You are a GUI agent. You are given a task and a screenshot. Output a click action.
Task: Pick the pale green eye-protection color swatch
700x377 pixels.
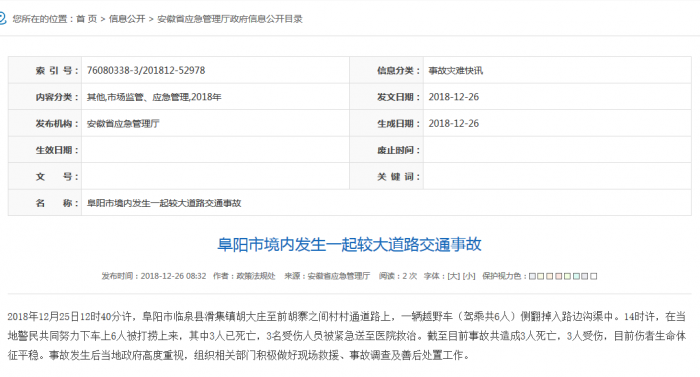567,276
